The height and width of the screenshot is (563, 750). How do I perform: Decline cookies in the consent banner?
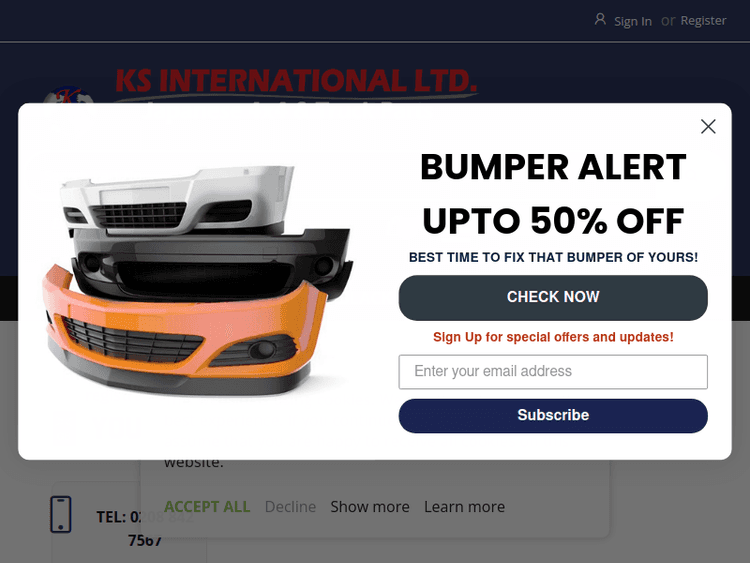click(290, 507)
